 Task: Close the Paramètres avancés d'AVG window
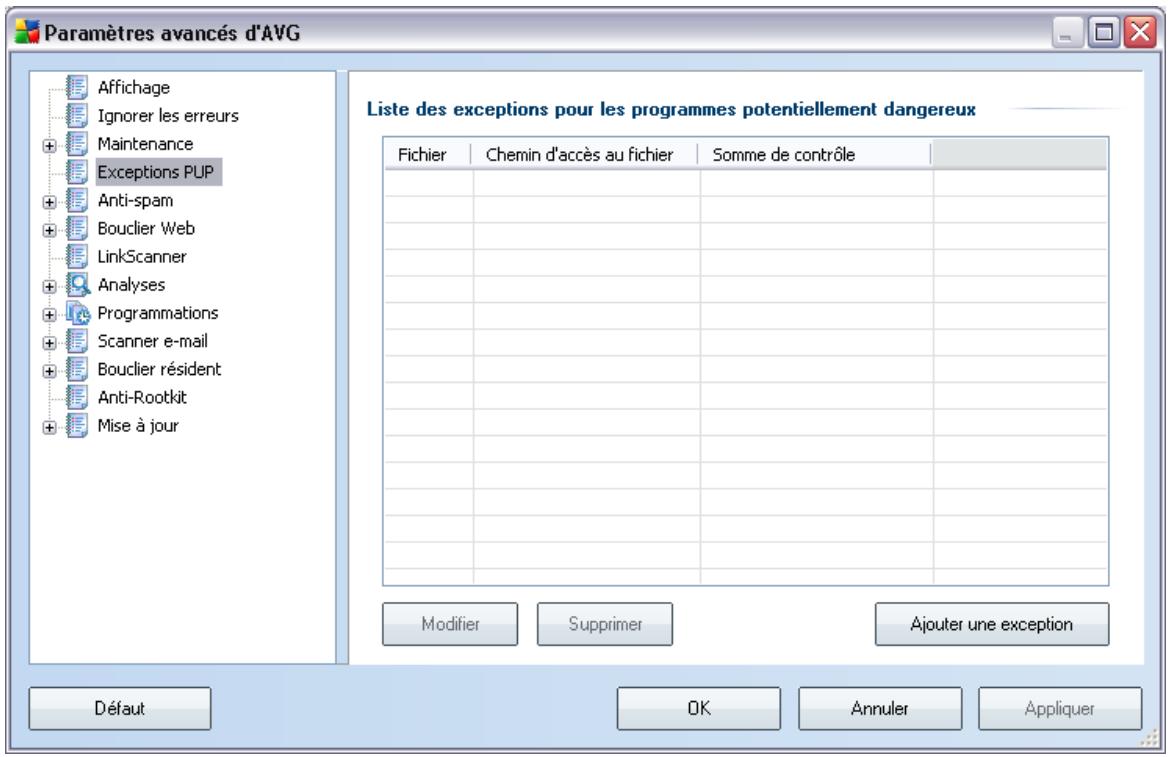coord(1140,33)
